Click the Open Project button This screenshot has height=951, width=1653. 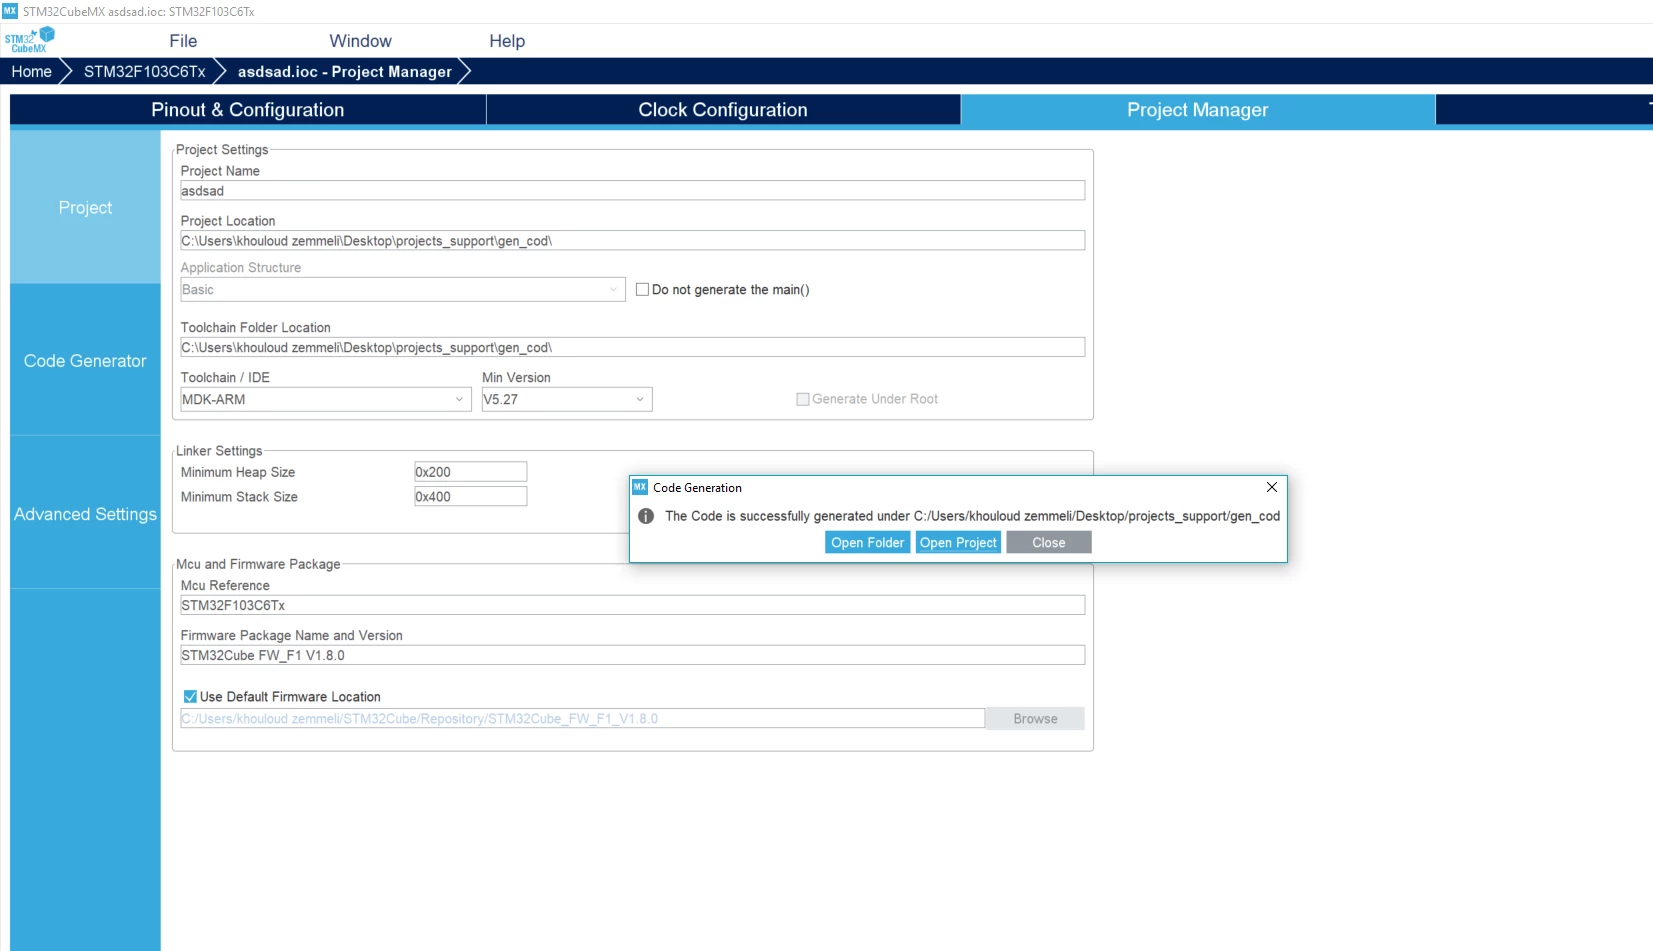pyautogui.click(x=958, y=542)
